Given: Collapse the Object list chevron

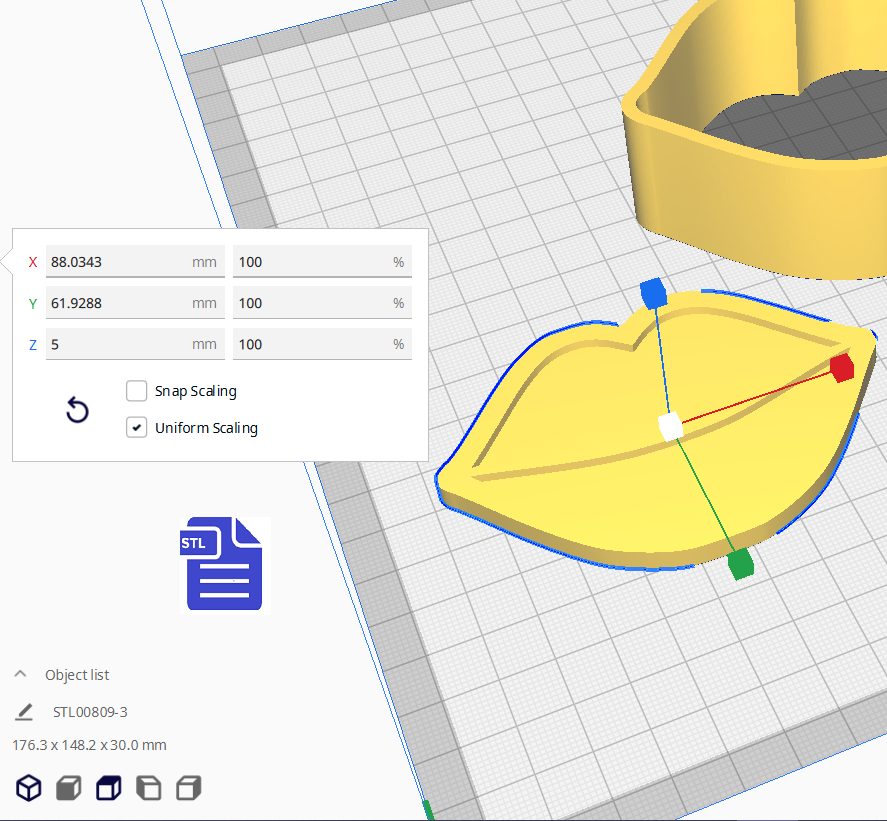Looking at the screenshot, I should (x=20, y=675).
